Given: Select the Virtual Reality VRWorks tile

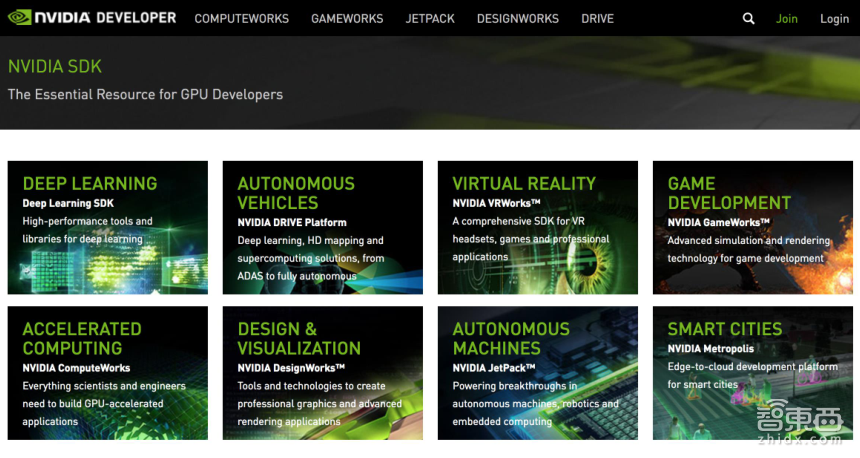Looking at the screenshot, I should [537, 228].
